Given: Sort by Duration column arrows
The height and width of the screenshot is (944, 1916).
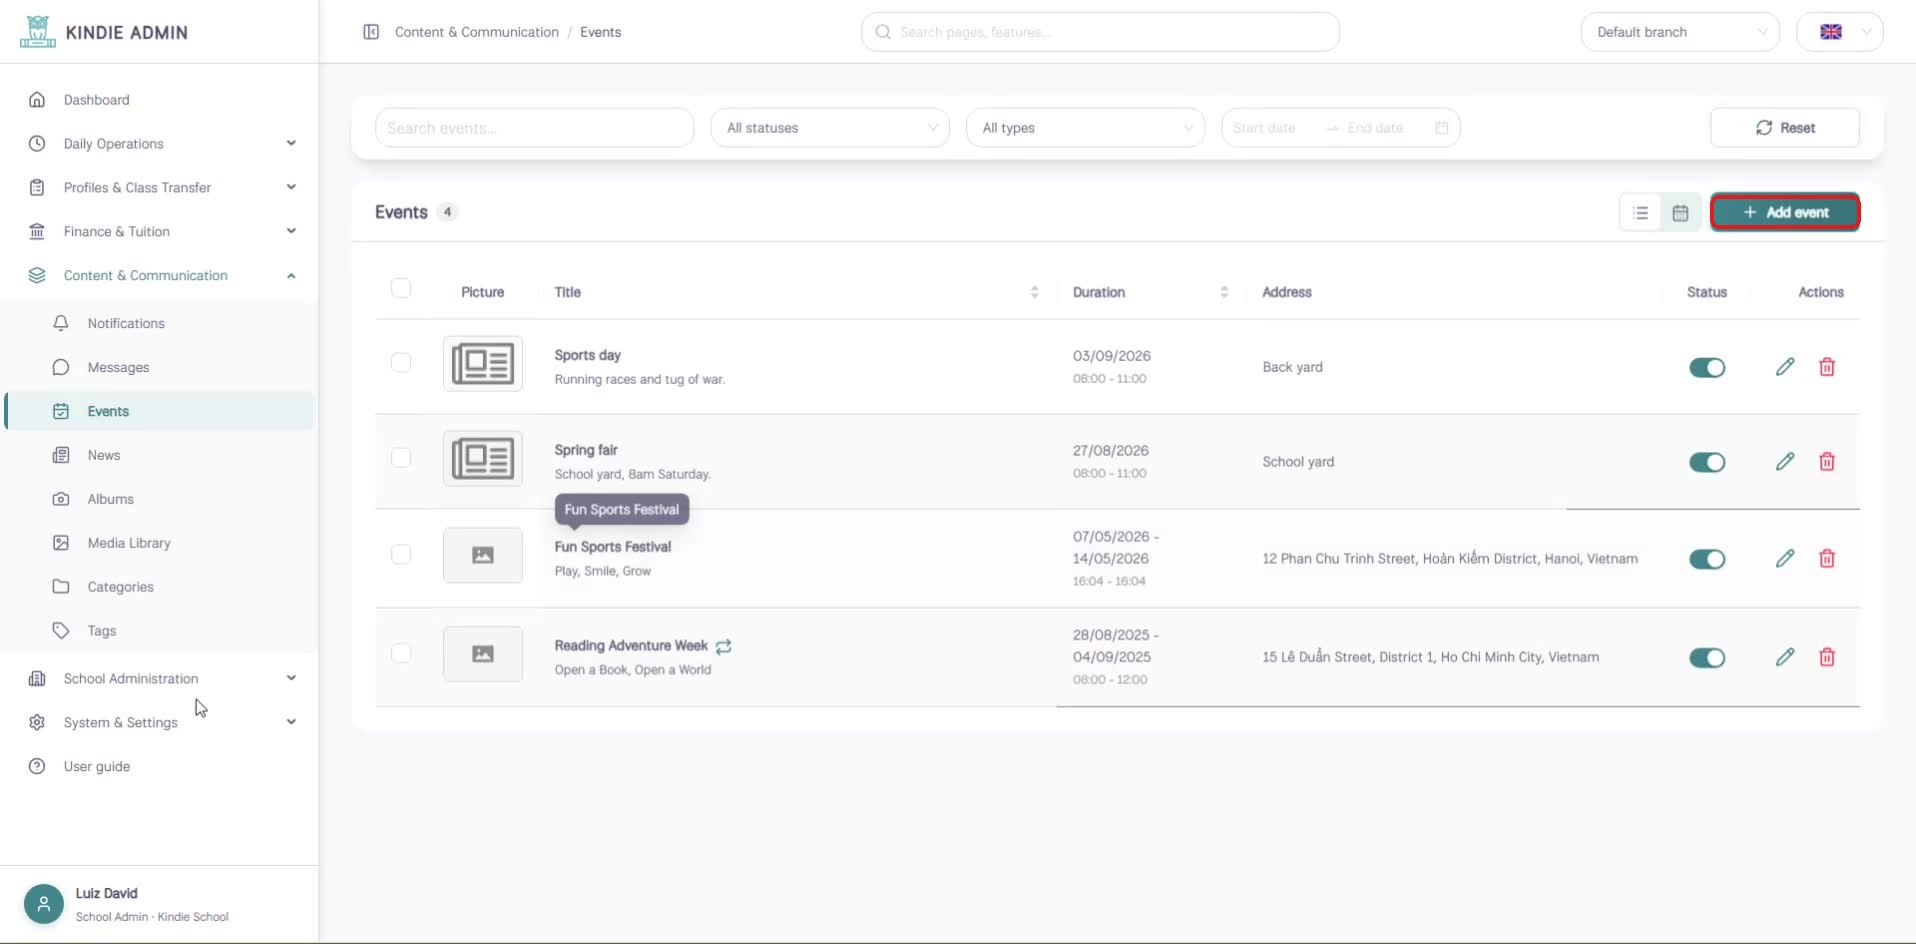Looking at the screenshot, I should [1224, 292].
